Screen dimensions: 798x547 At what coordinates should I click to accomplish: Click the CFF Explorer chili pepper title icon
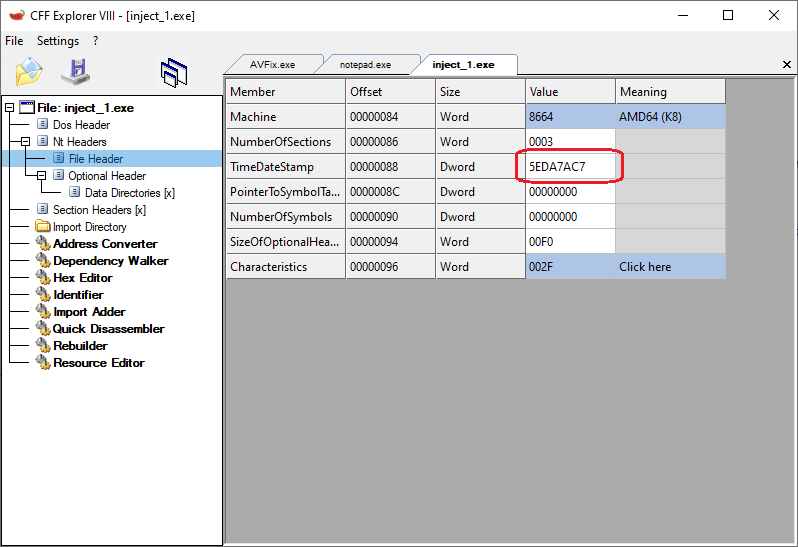[16, 15]
